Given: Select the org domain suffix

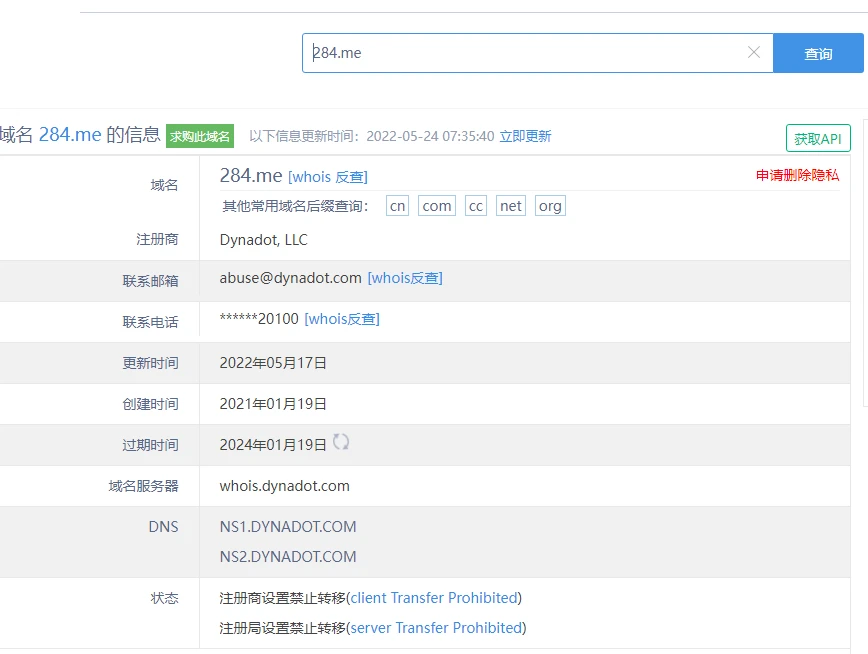Looking at the screenshot, I should pos(550,206).
